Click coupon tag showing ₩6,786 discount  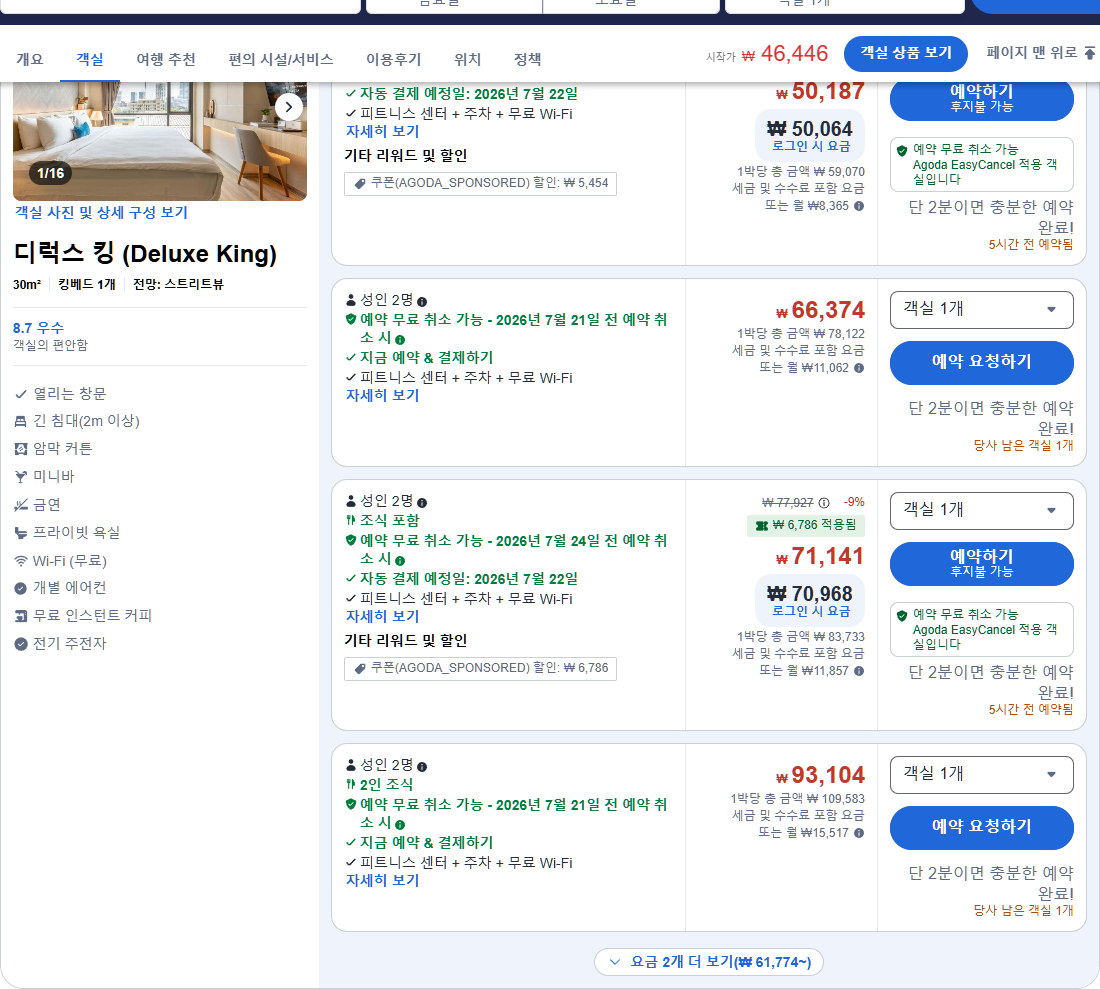coord(481,668)
